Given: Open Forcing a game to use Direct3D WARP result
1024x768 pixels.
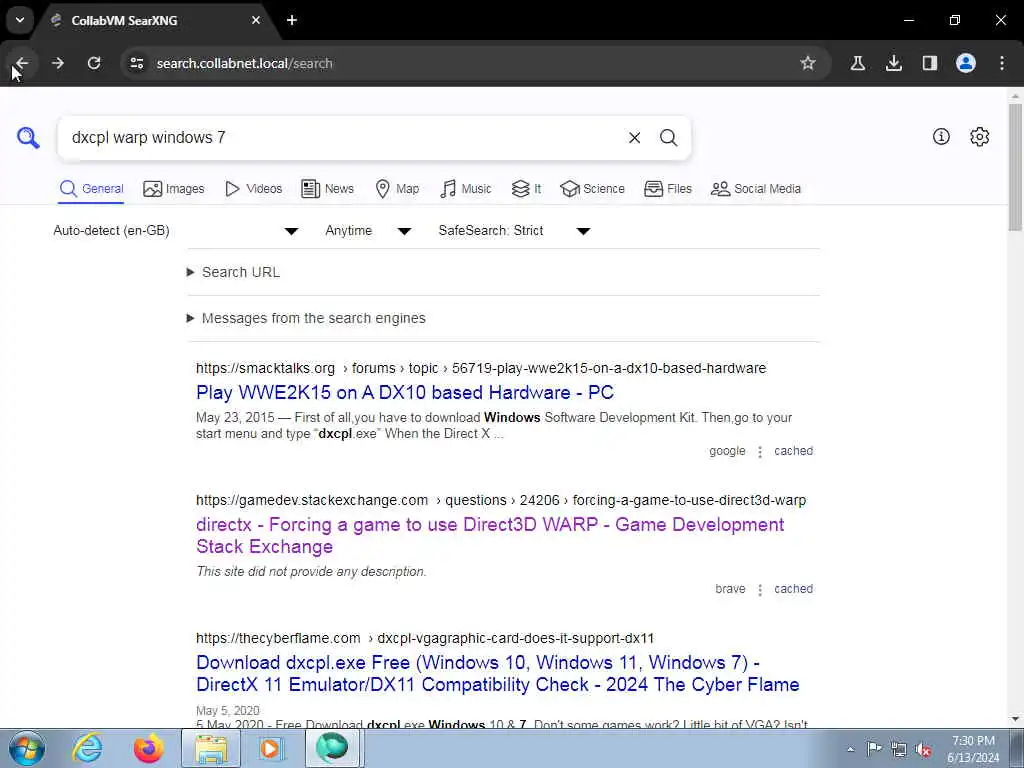Looking at the screenshot, I should tap(490, 536).
